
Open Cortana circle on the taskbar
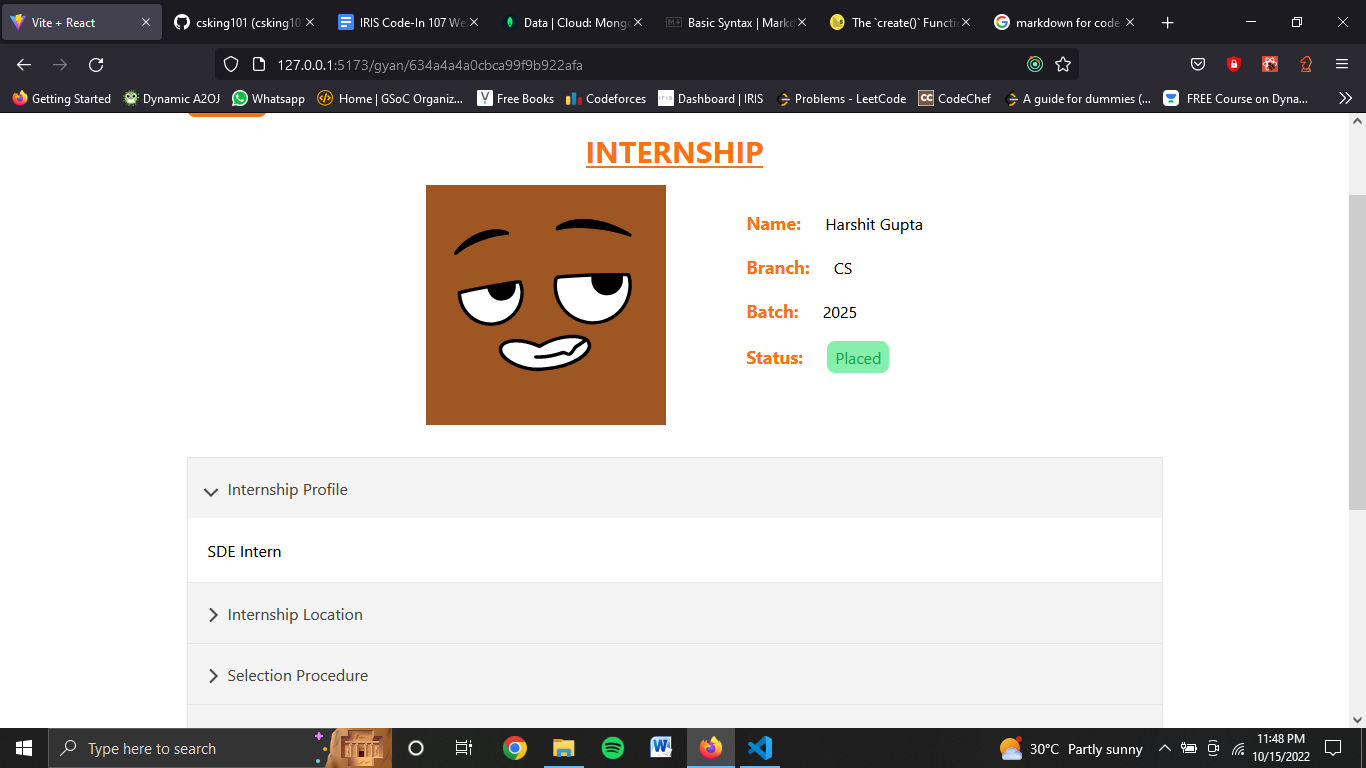(416, 748)
